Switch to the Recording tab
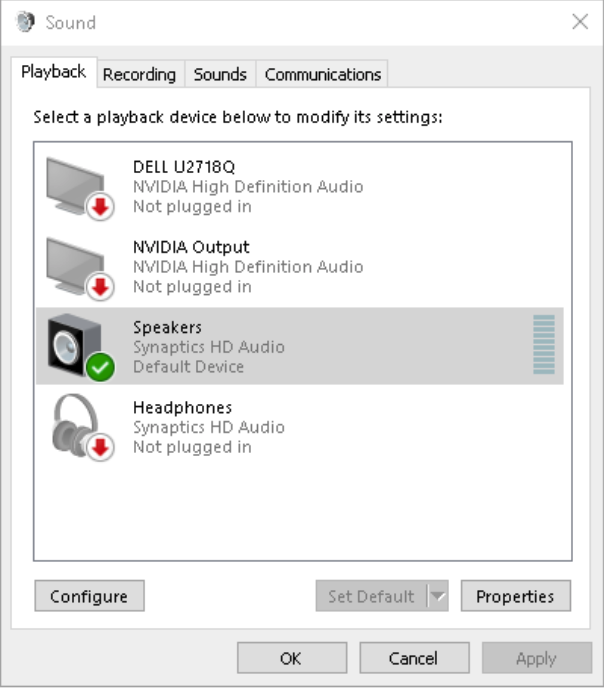604x688 pixels. pos(139,74)
